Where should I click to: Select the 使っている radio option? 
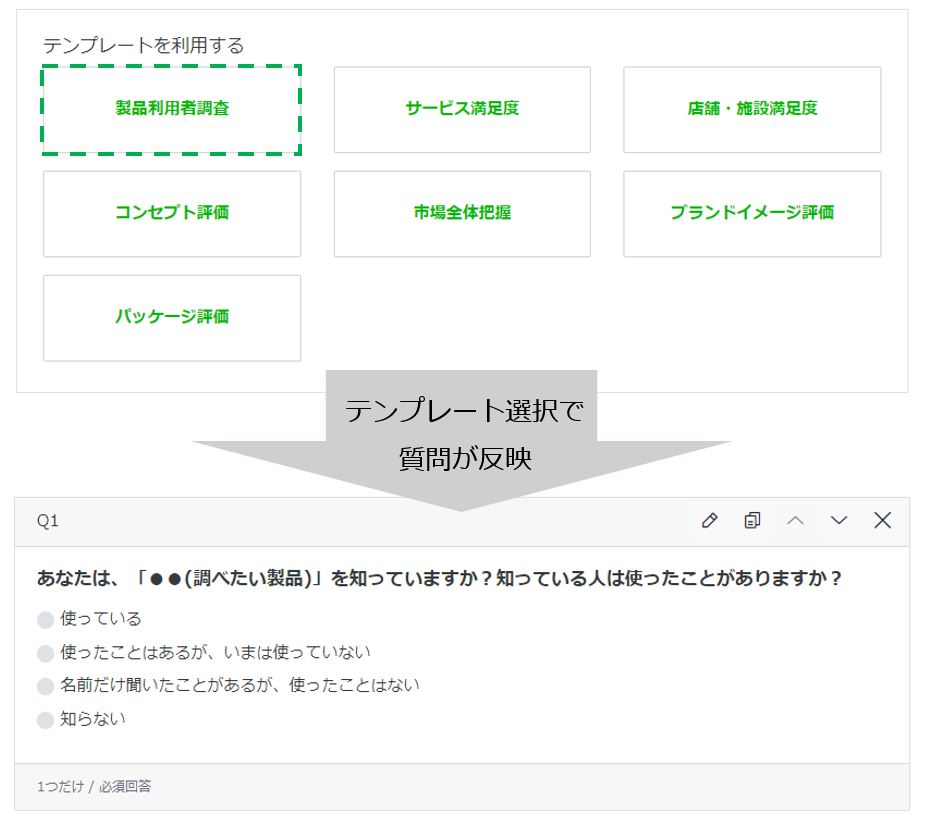click(x=45, y=620)
